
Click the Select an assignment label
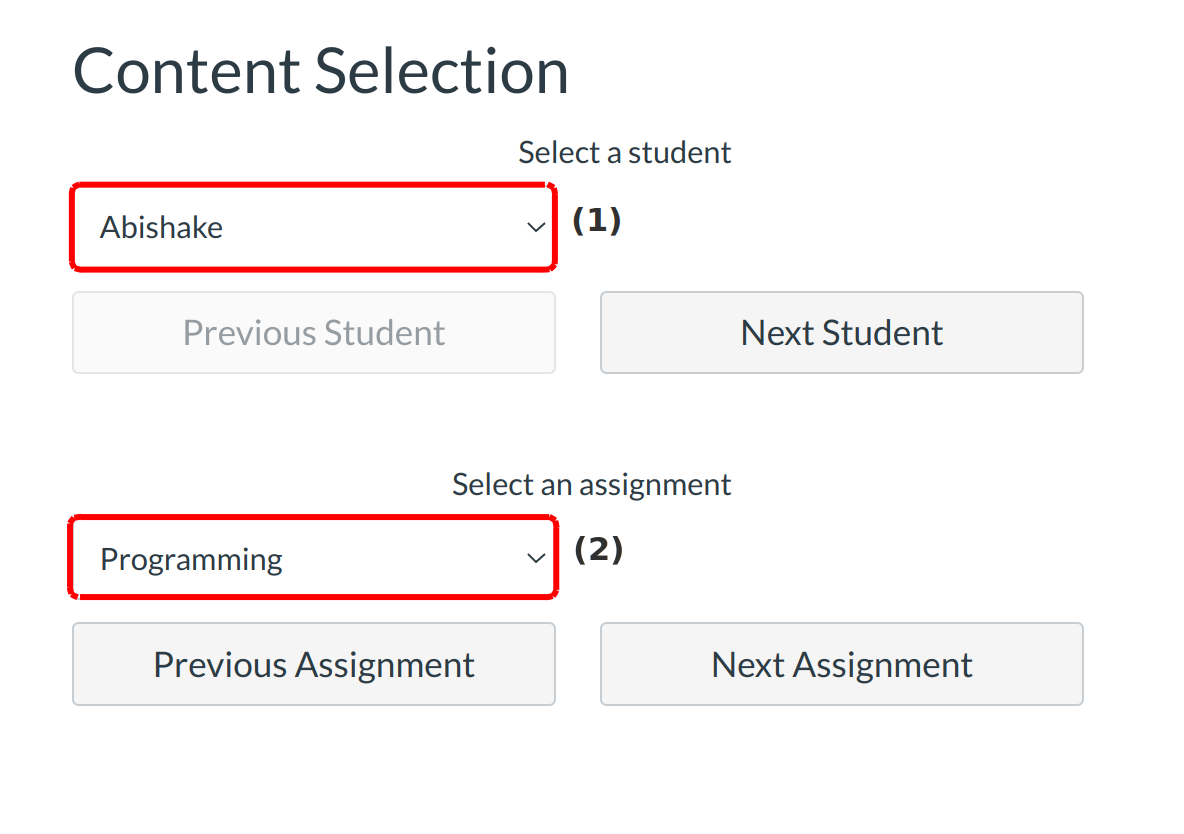tap(590, 483)
